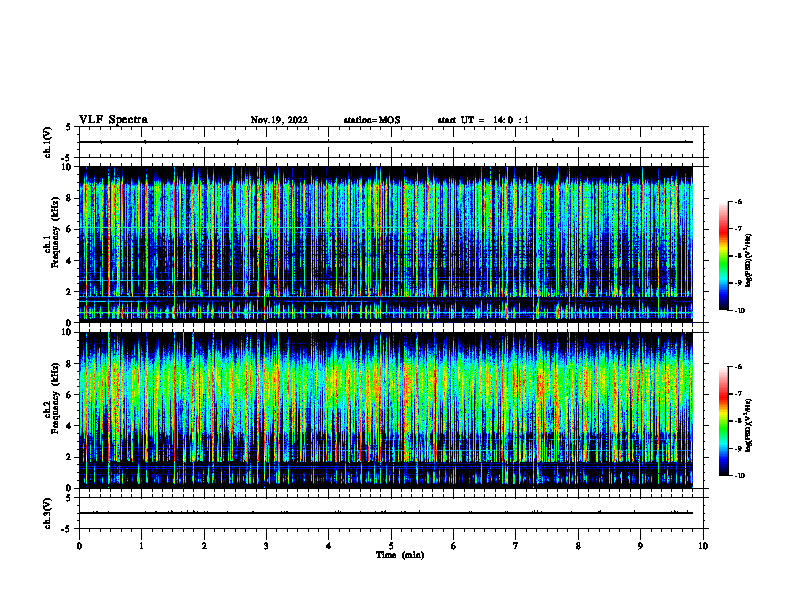
Task: Click the "-6" label on ch.1 color bar
Action: [738, 201]
